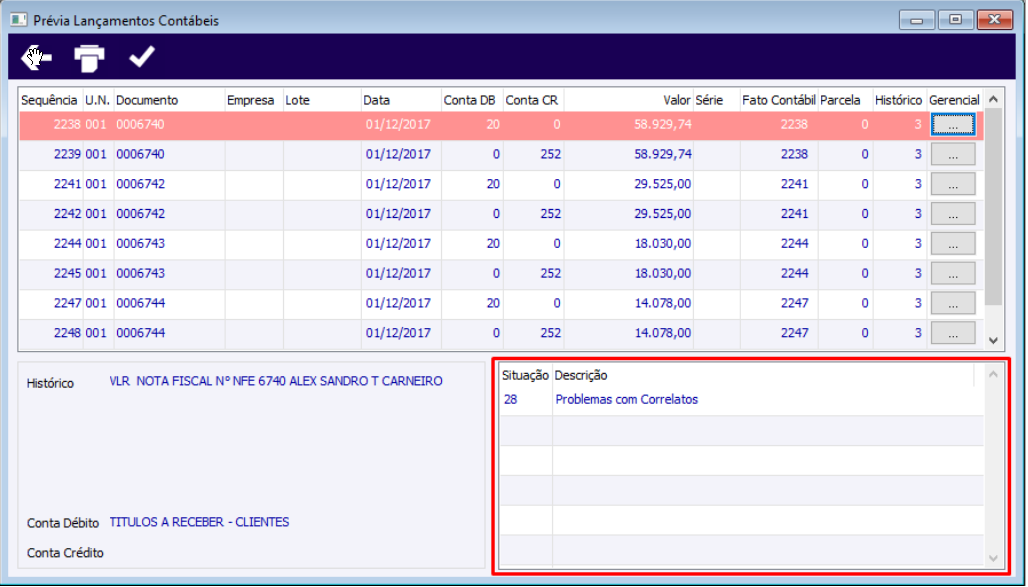Click the back arrow hand icon
Image resolution: width=1028 pixels, height=587 pixels.
36,58
